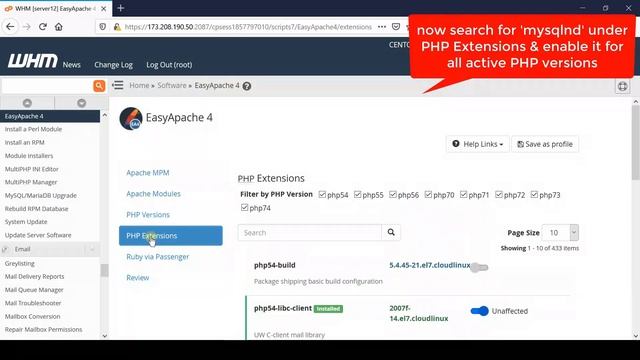Expand all sidebar sections with down arrow
This screenshot has width=640, height=360.
click(81, 103)
